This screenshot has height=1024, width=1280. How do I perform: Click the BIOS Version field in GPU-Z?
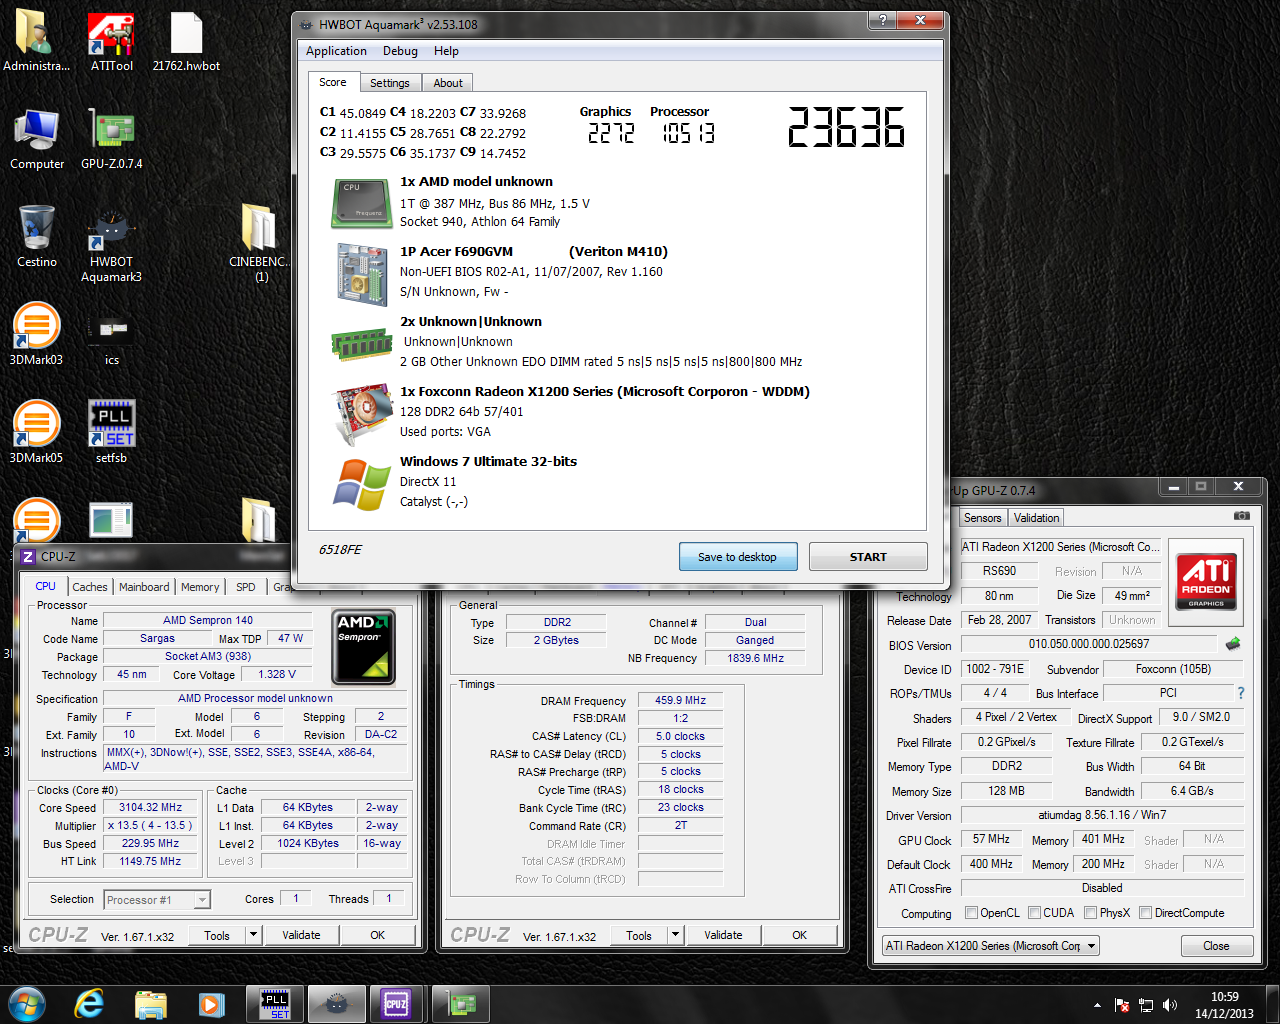(x=1089, y=644)
